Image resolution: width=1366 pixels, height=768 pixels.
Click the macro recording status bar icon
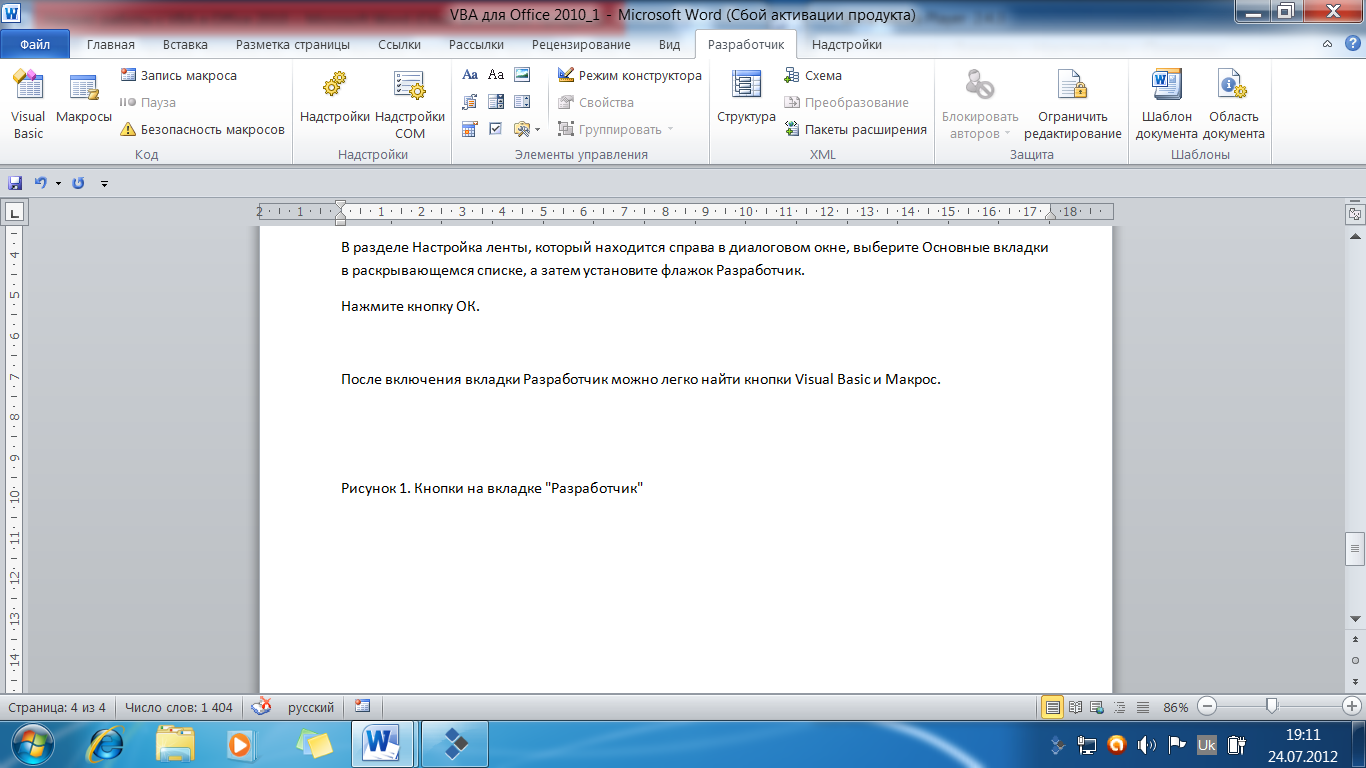click(x=362, y=707)
